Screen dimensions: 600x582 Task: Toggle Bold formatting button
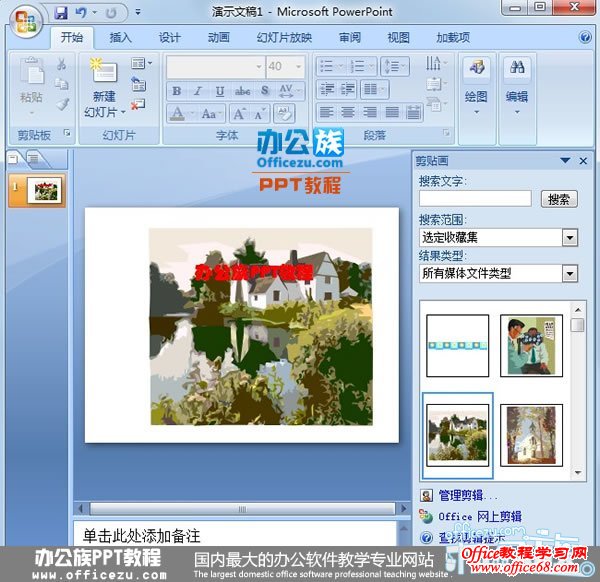tap(177, 90)
